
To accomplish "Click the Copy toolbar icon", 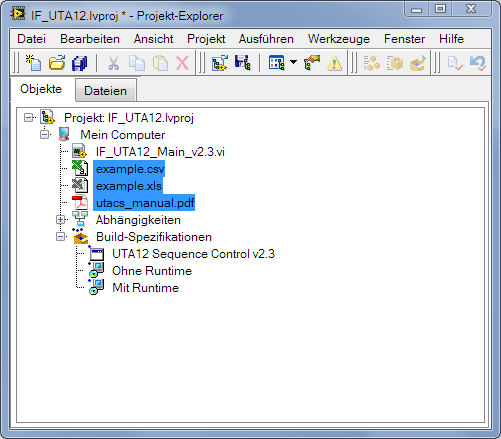I will tap(137, 63).
